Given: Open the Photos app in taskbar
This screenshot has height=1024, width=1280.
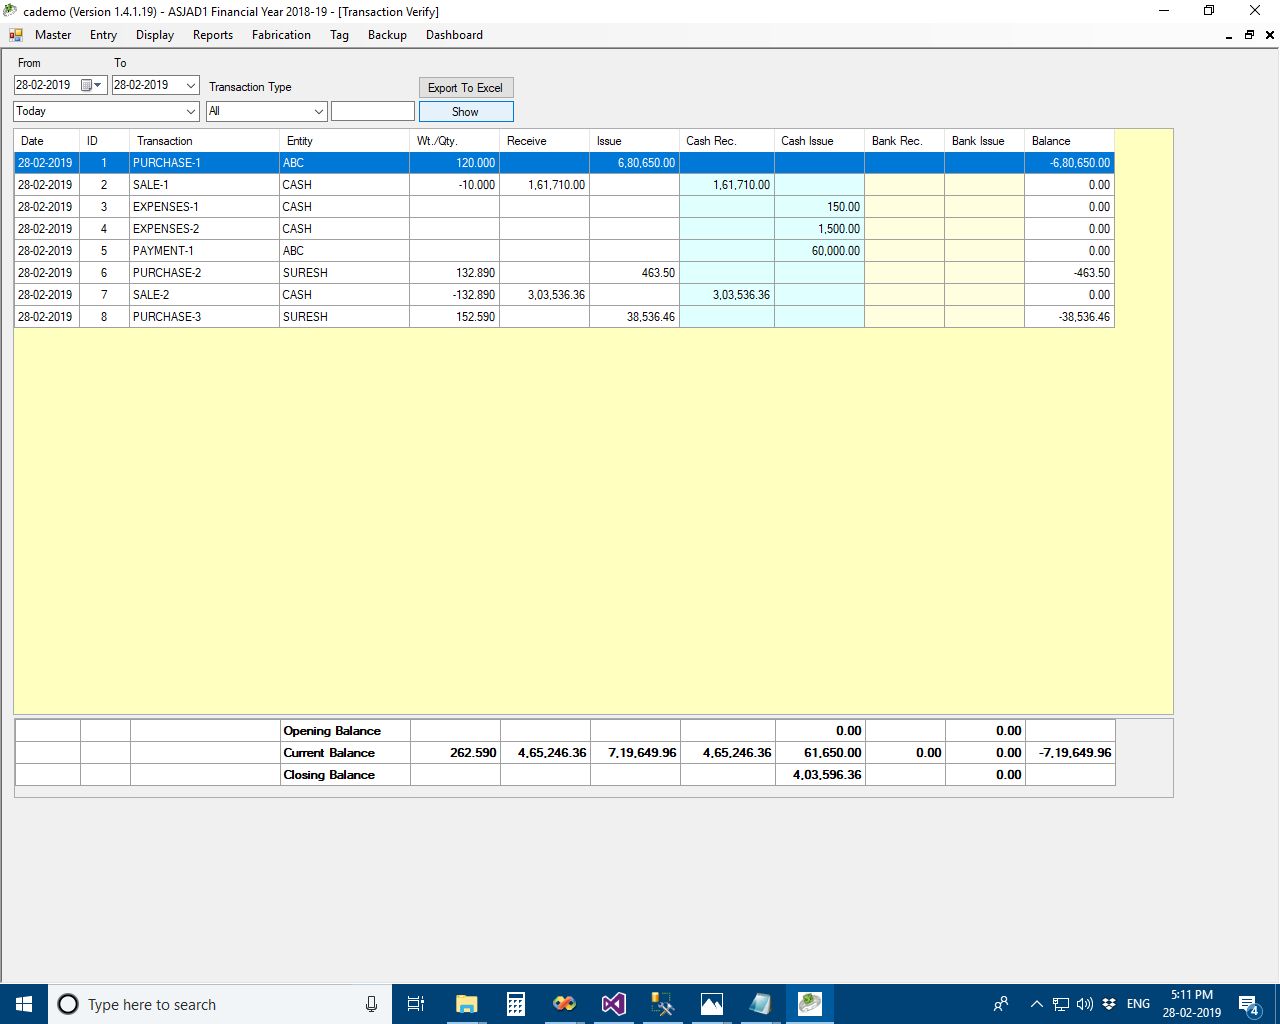Looking at the screenshot, I should click(711, 1004).
